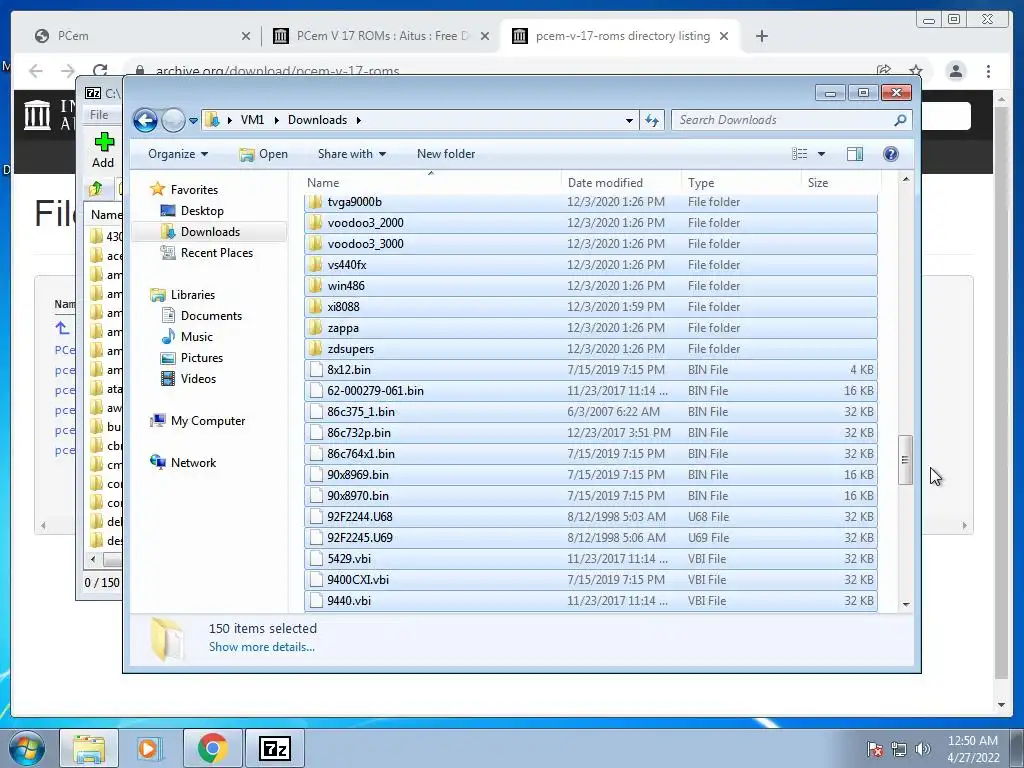Open the views options dropdown arrow
The image size is (1024, 768).
coord(822,154)
